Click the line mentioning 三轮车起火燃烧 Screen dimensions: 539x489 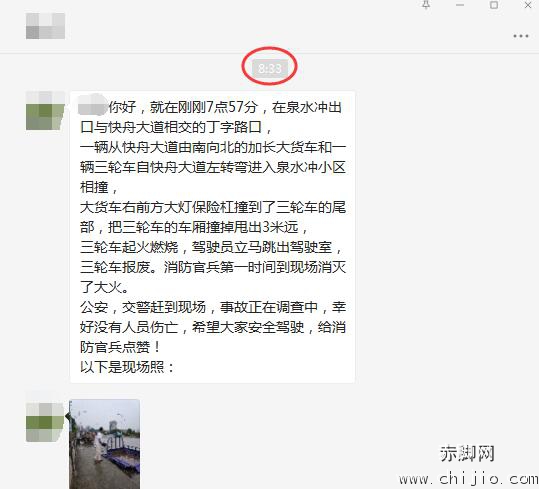click(211, 247)
